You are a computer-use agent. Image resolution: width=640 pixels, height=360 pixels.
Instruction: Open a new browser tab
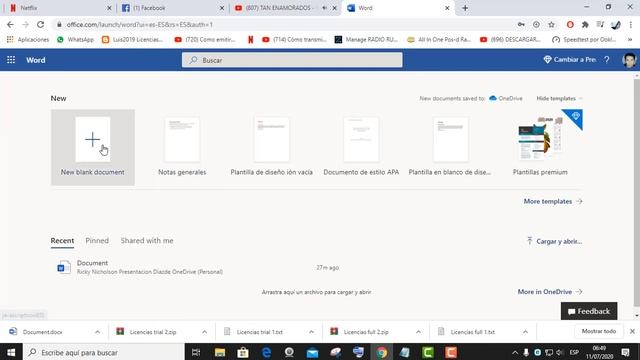click(x=465, y=8)
